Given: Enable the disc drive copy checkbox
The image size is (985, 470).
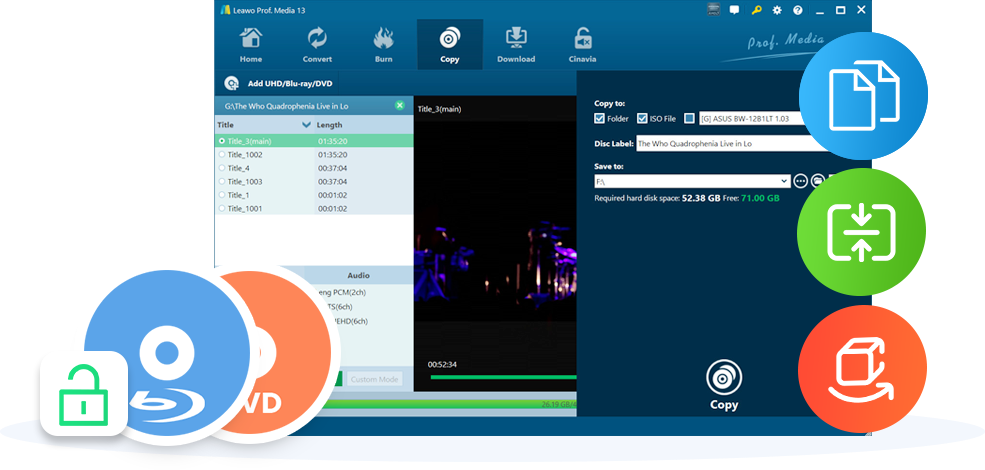Looking at the screenshot, I should (x=689, y=118).
